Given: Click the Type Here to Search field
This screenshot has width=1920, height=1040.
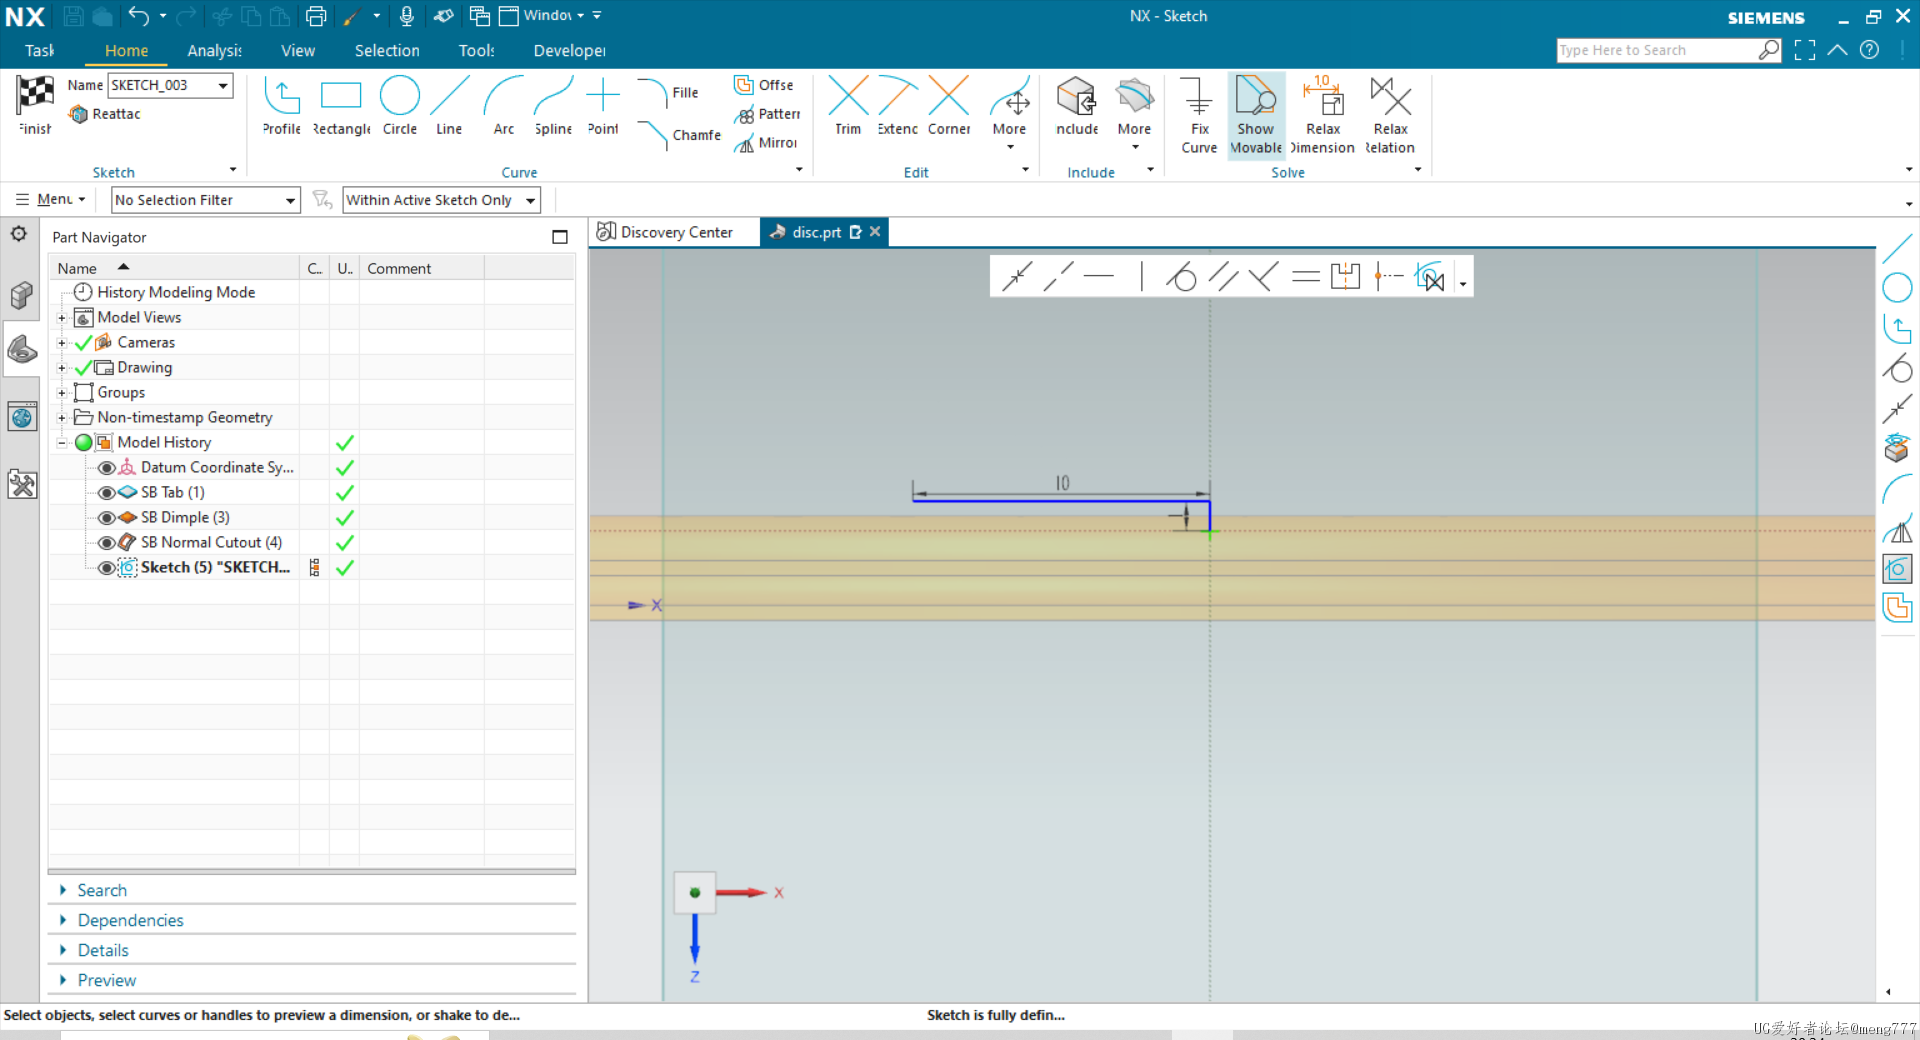Looking at the screenshot, I should click(x=1657, y=50).
